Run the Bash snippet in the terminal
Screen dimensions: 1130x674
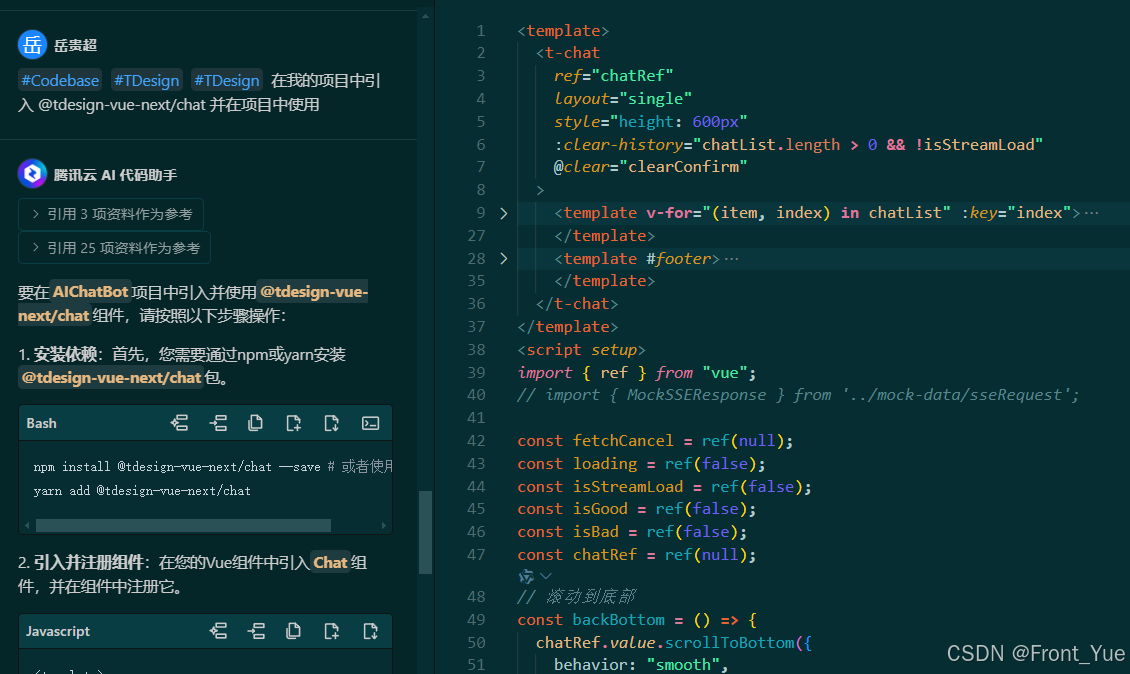[x=370, y=423]
